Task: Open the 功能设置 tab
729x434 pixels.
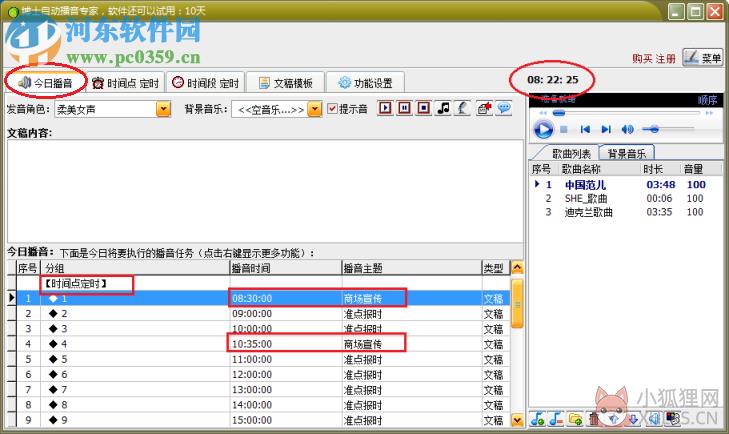Action: 365,83
